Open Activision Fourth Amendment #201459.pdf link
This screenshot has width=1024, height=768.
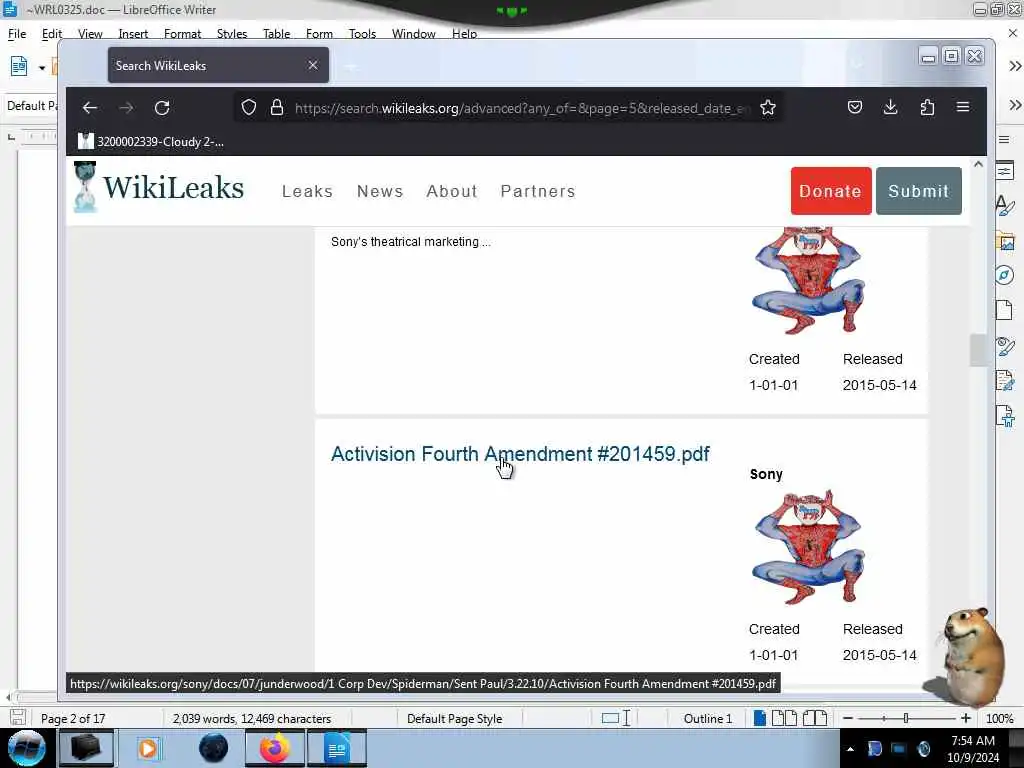coord(520,454)
